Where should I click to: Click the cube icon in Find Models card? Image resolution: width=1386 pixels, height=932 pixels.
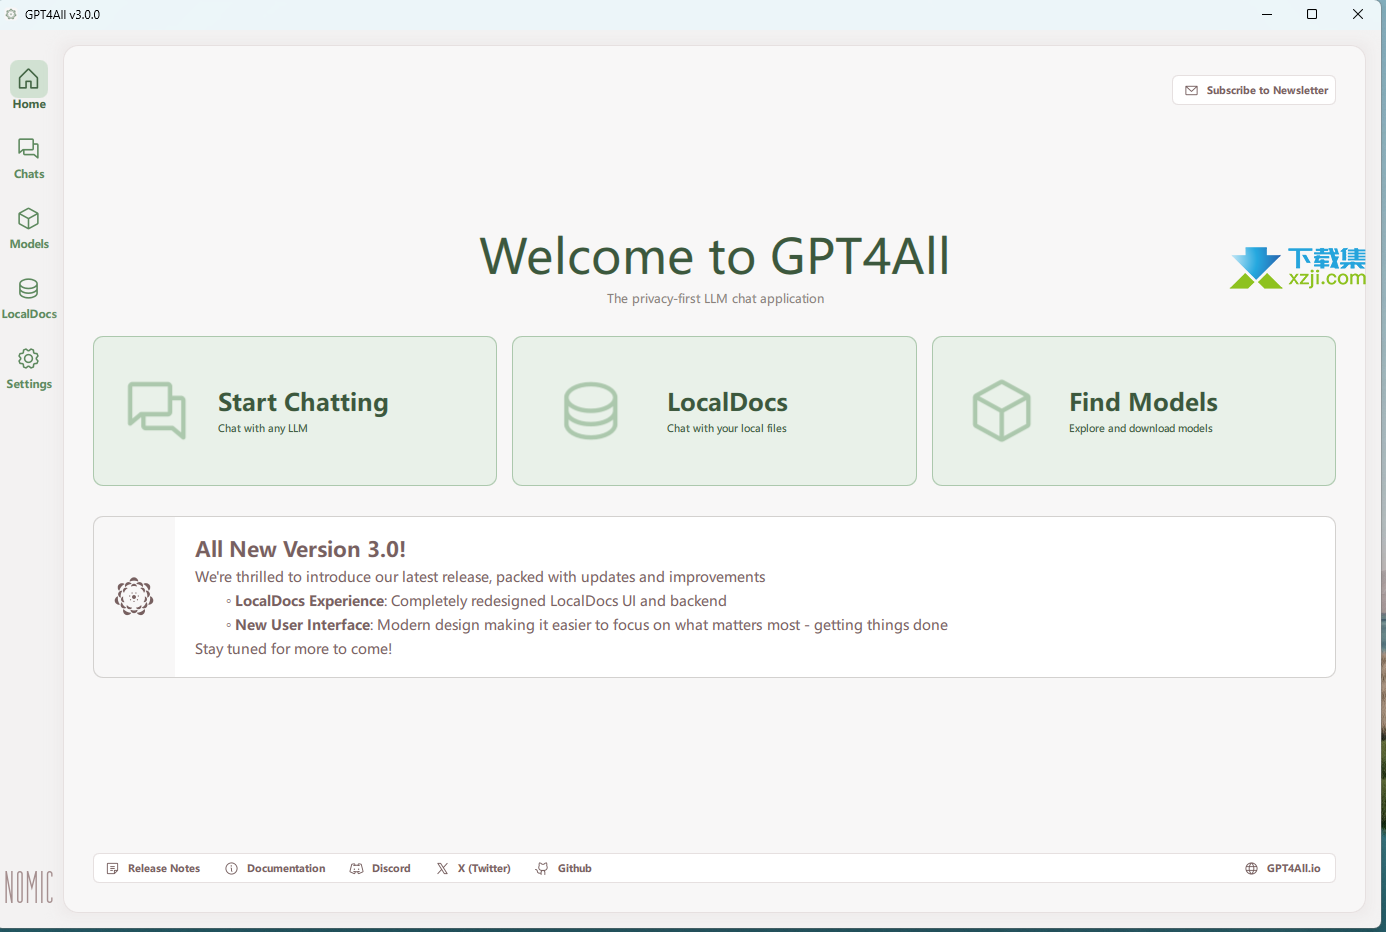[1001, 411]
